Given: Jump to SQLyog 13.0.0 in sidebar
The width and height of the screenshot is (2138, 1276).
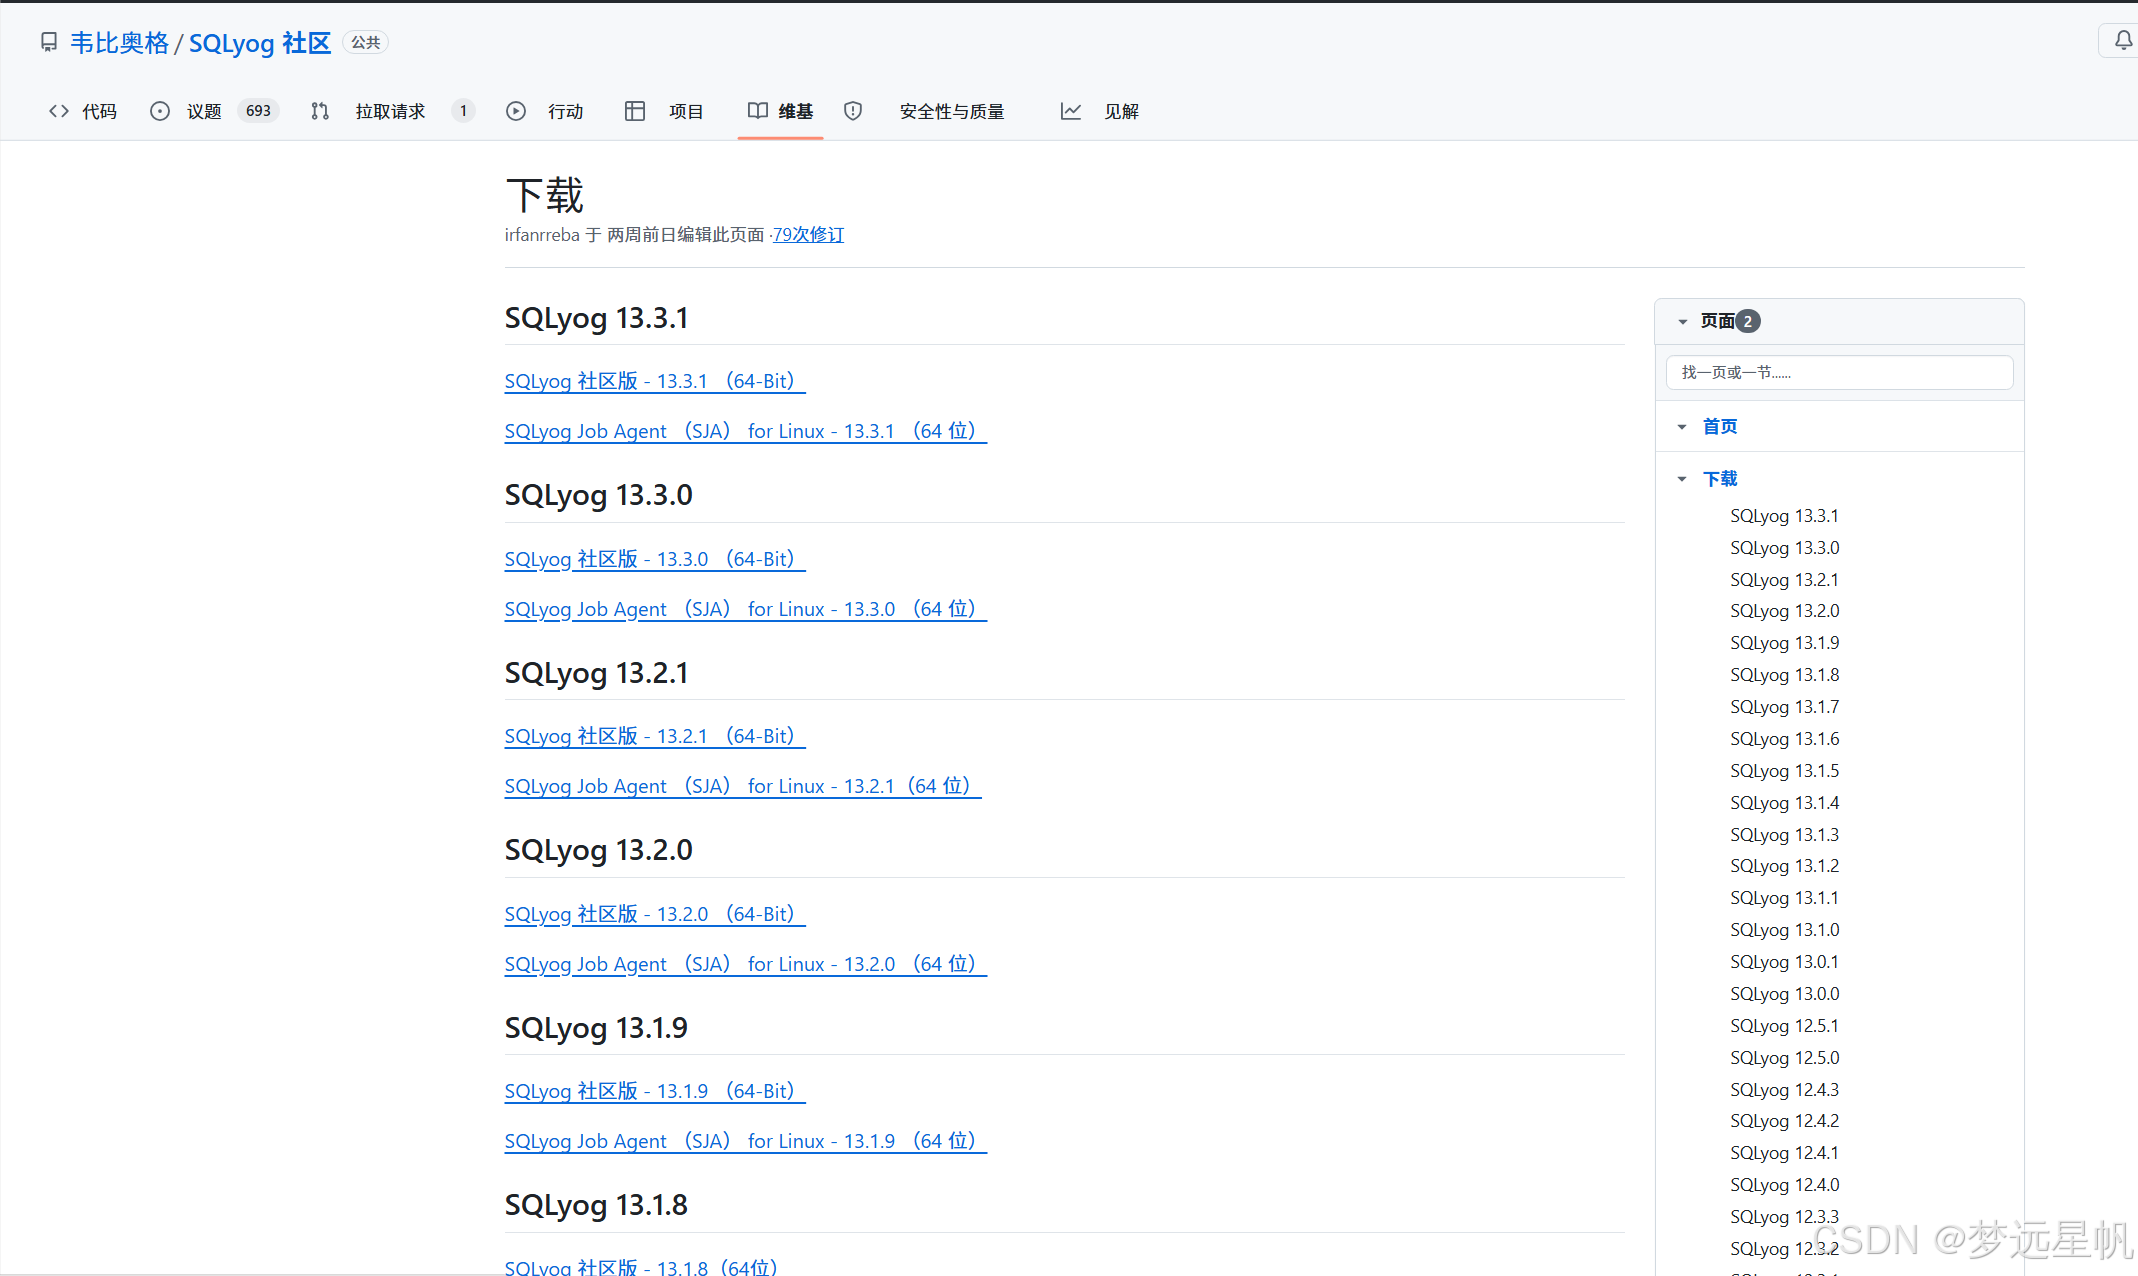Looking at the screenshot, I should pyautogui.click(x=1784, y=994).
